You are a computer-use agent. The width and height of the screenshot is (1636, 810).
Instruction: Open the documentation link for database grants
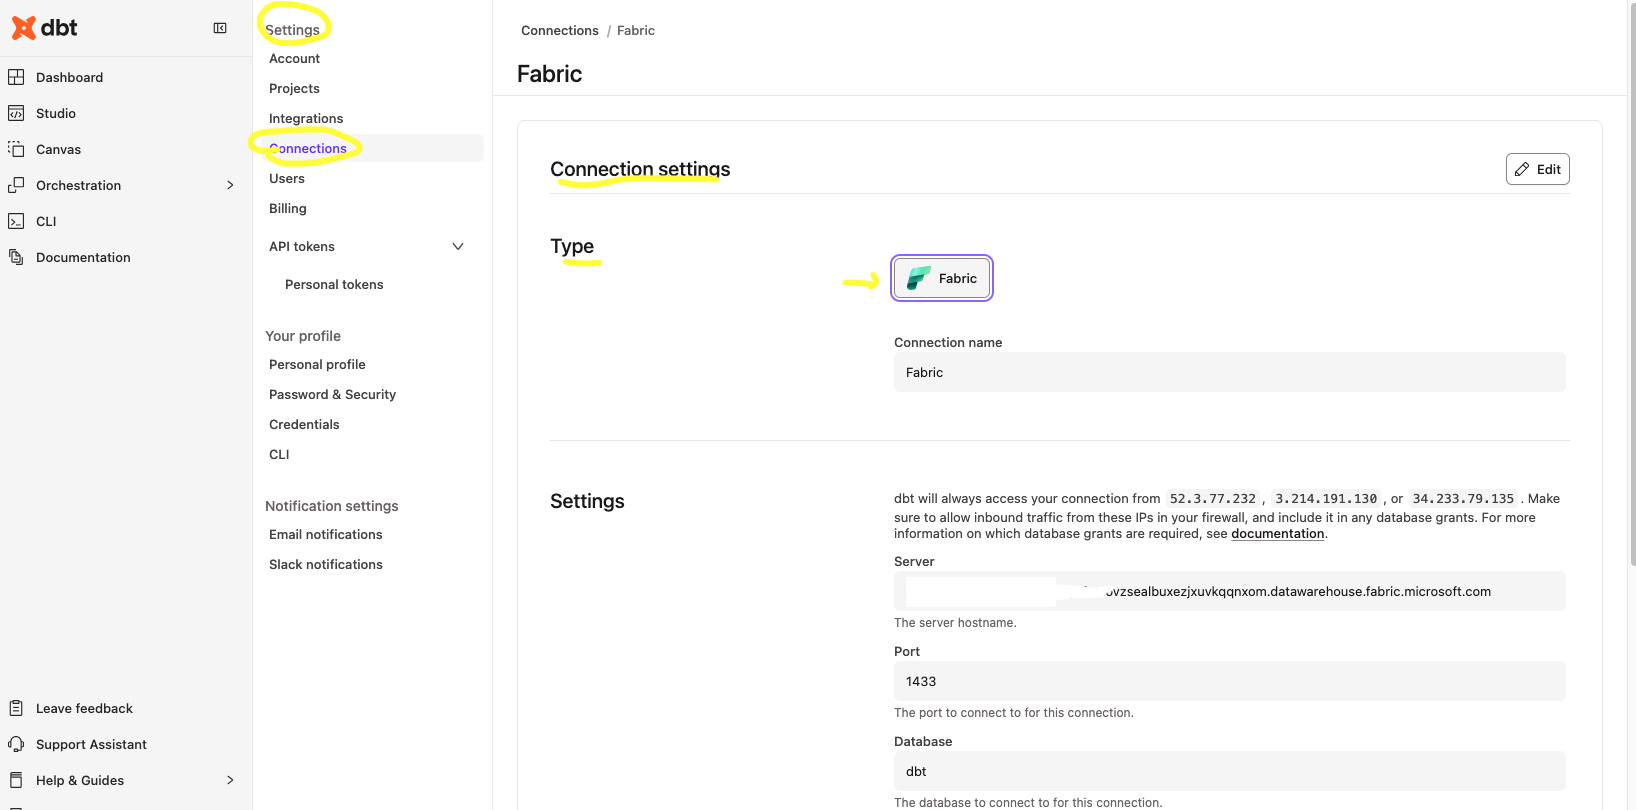[1278, 533]
